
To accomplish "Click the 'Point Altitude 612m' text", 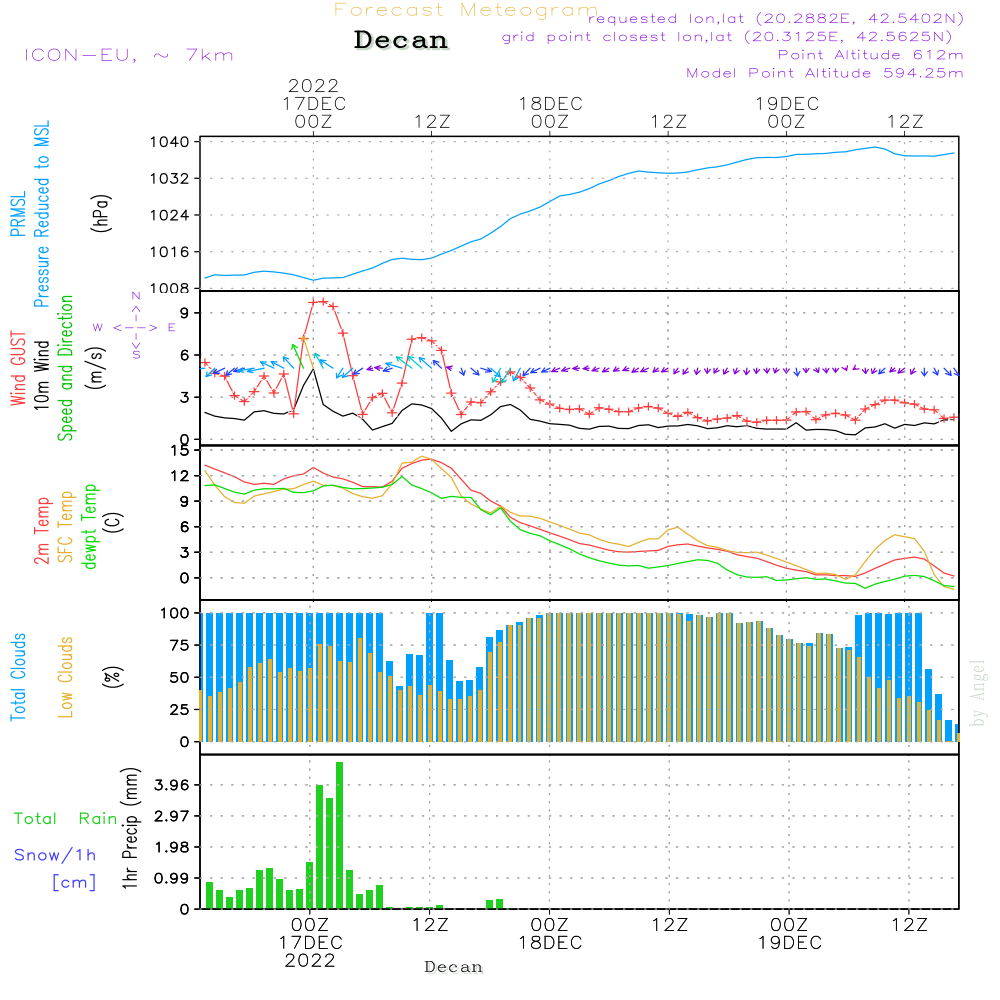I will [871, 55].
